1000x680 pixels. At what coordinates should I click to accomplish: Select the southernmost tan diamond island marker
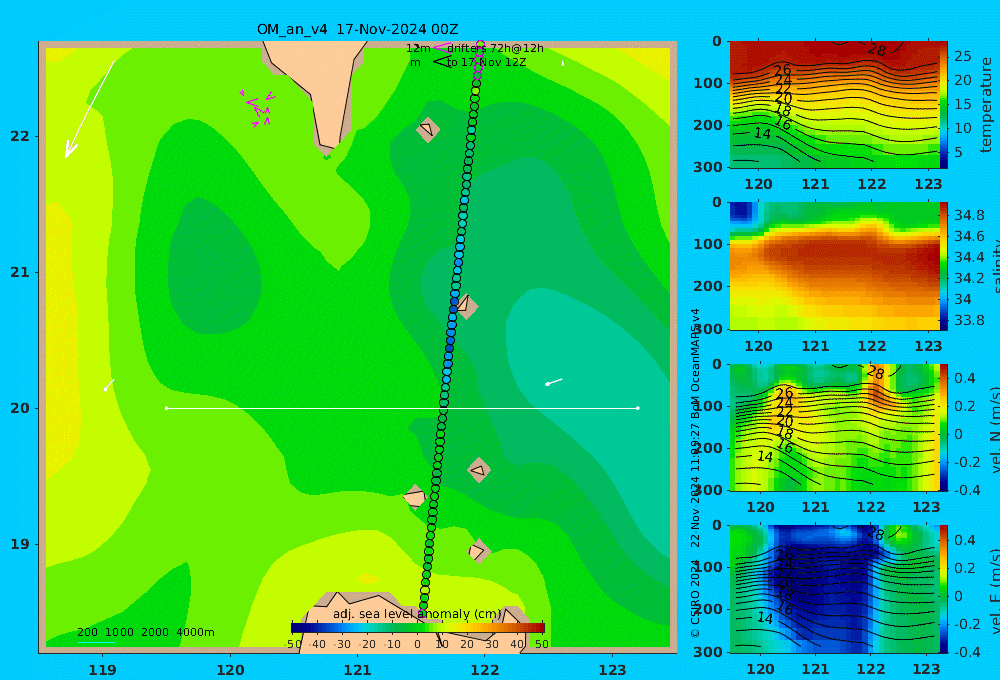[x=479, y=551]
